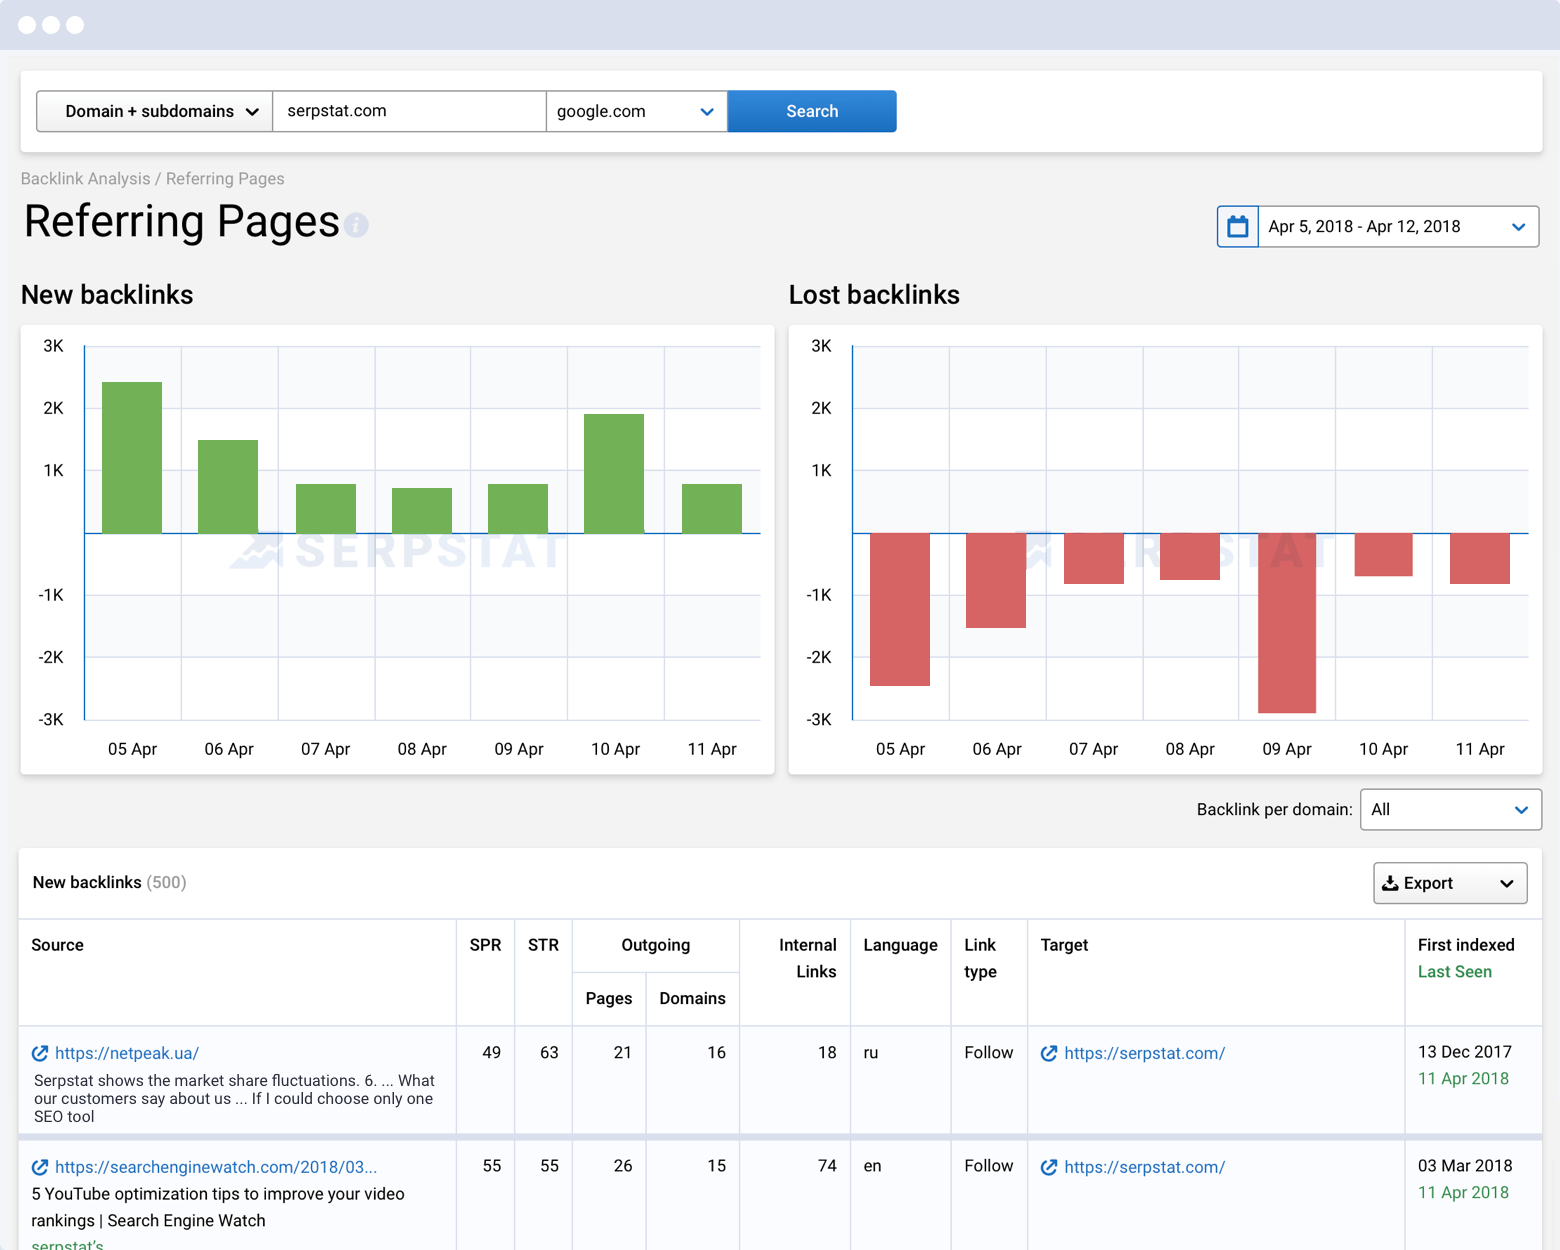Screen dimensions: 1560x1250
Task: Open serpstat.com target link in netpeak row
Action: coord(1144,1053)
